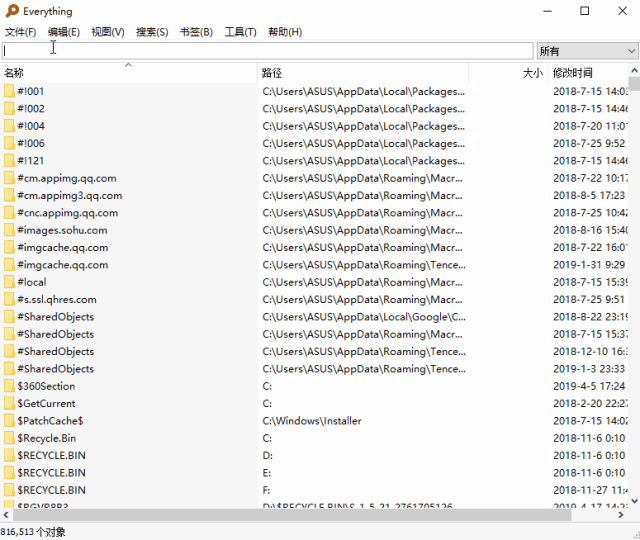Click folder icon of $RECYCLE.BIN on F:
The image size is (640, 540).
pyautogui.click(x=9, y=490)
